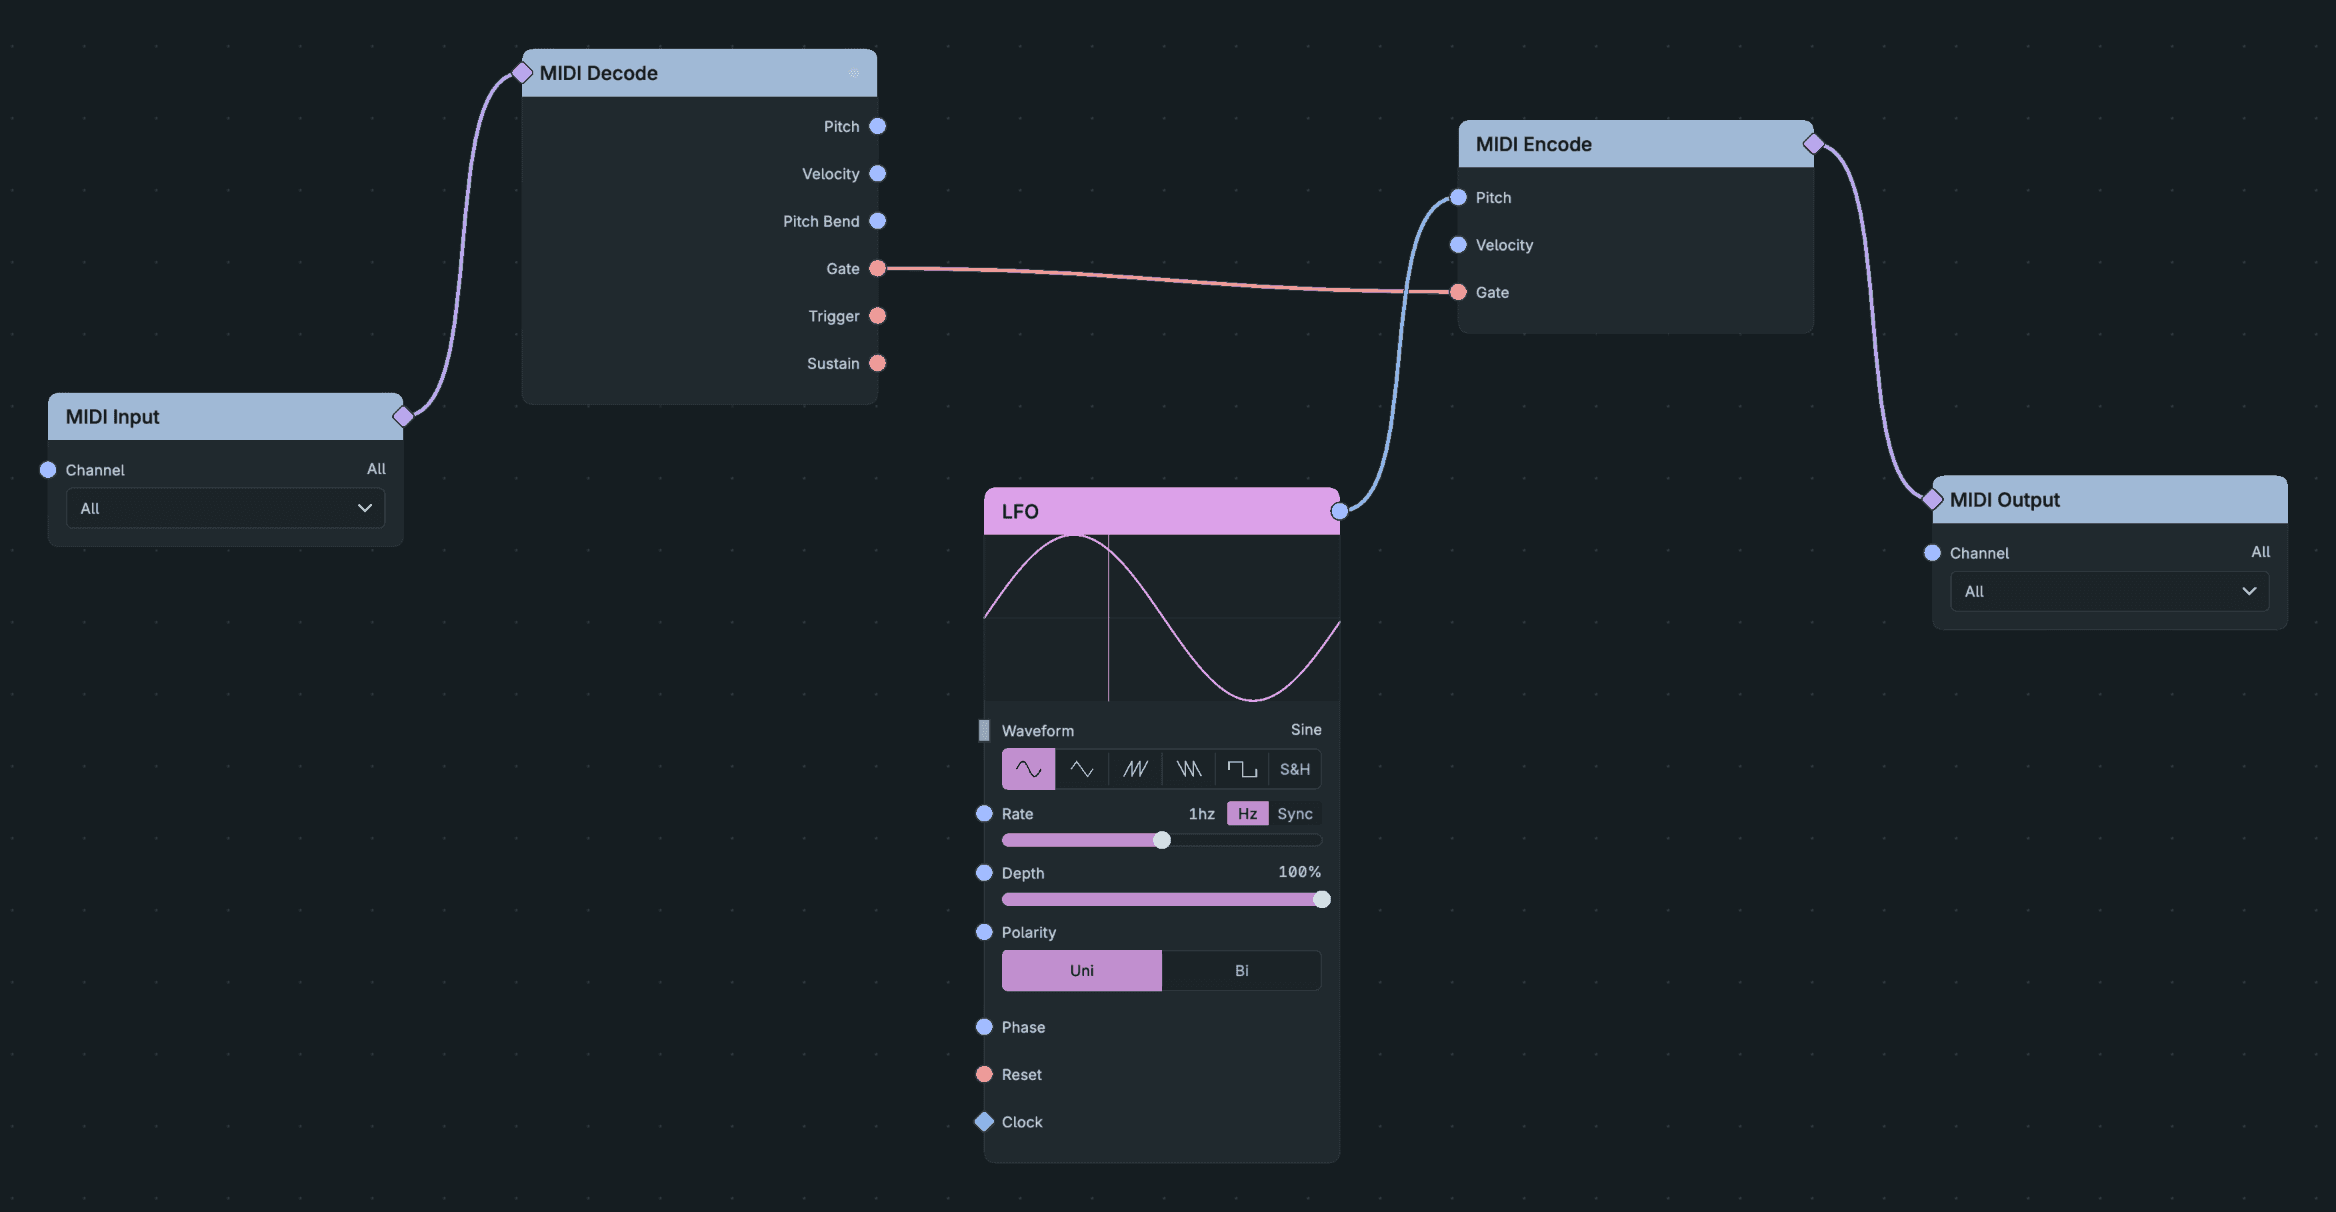Click the LFO Phase input port
Image resolution: width=2336 pixels, height=1212 pixels.
(x=984, y=1027)
